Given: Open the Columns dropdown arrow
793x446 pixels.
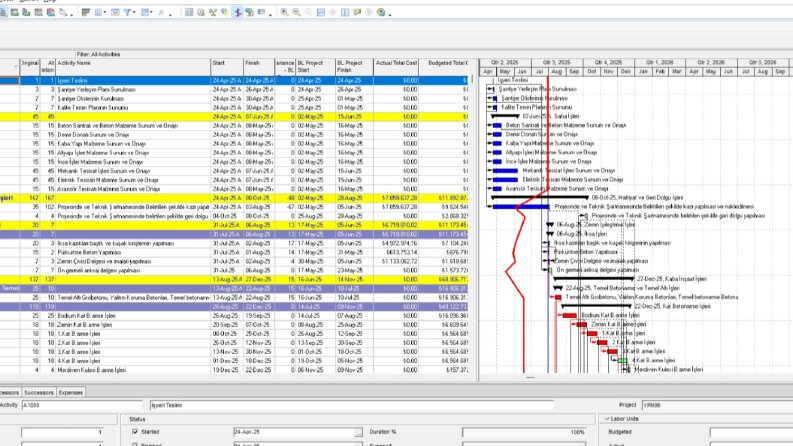Looking at the screenshot, I should [x=105, y=13].
